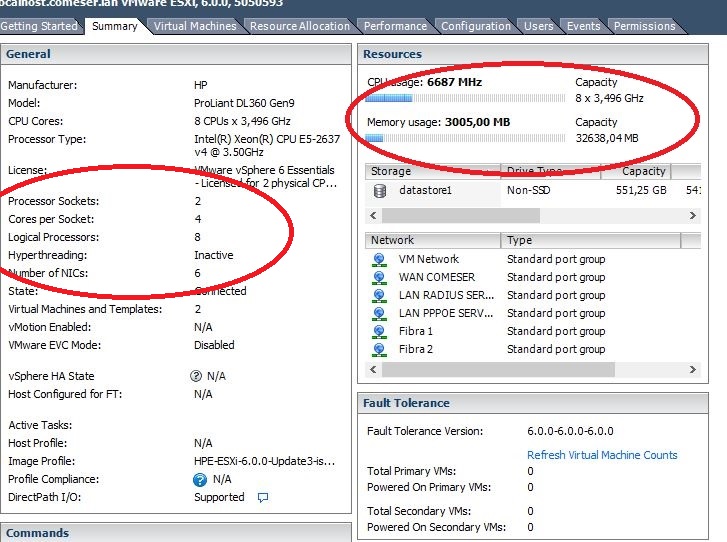This screenshot has width=727, height=542.
Task: Click the General panel header
Action: coord(176,54)
